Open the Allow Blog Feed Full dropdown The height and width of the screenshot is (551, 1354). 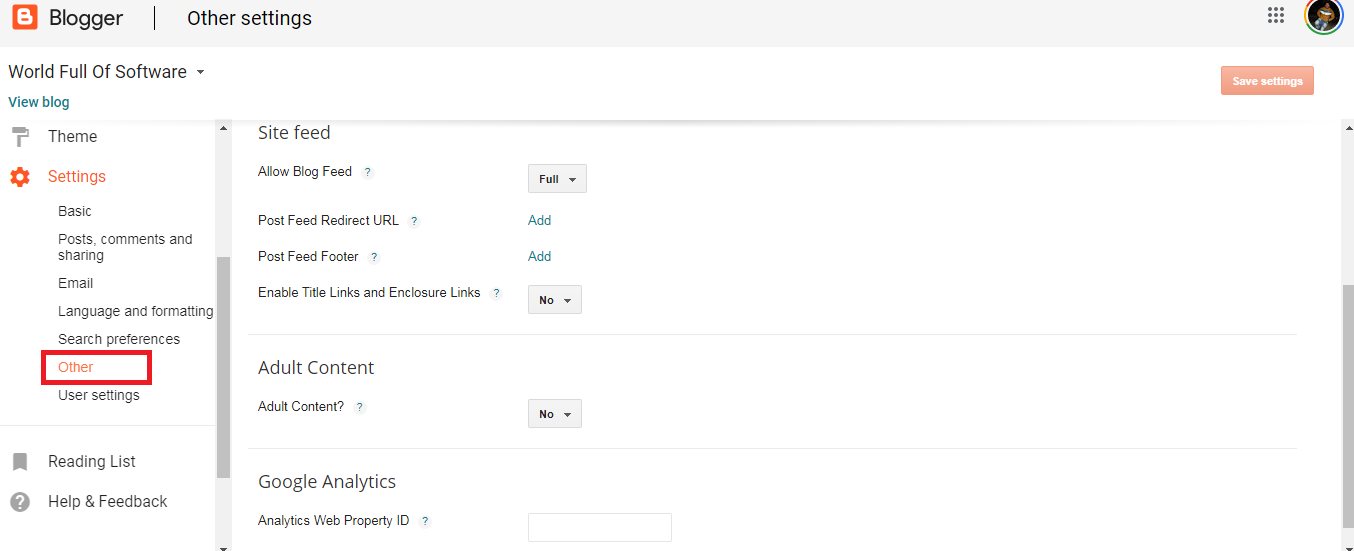pos(557,179)
